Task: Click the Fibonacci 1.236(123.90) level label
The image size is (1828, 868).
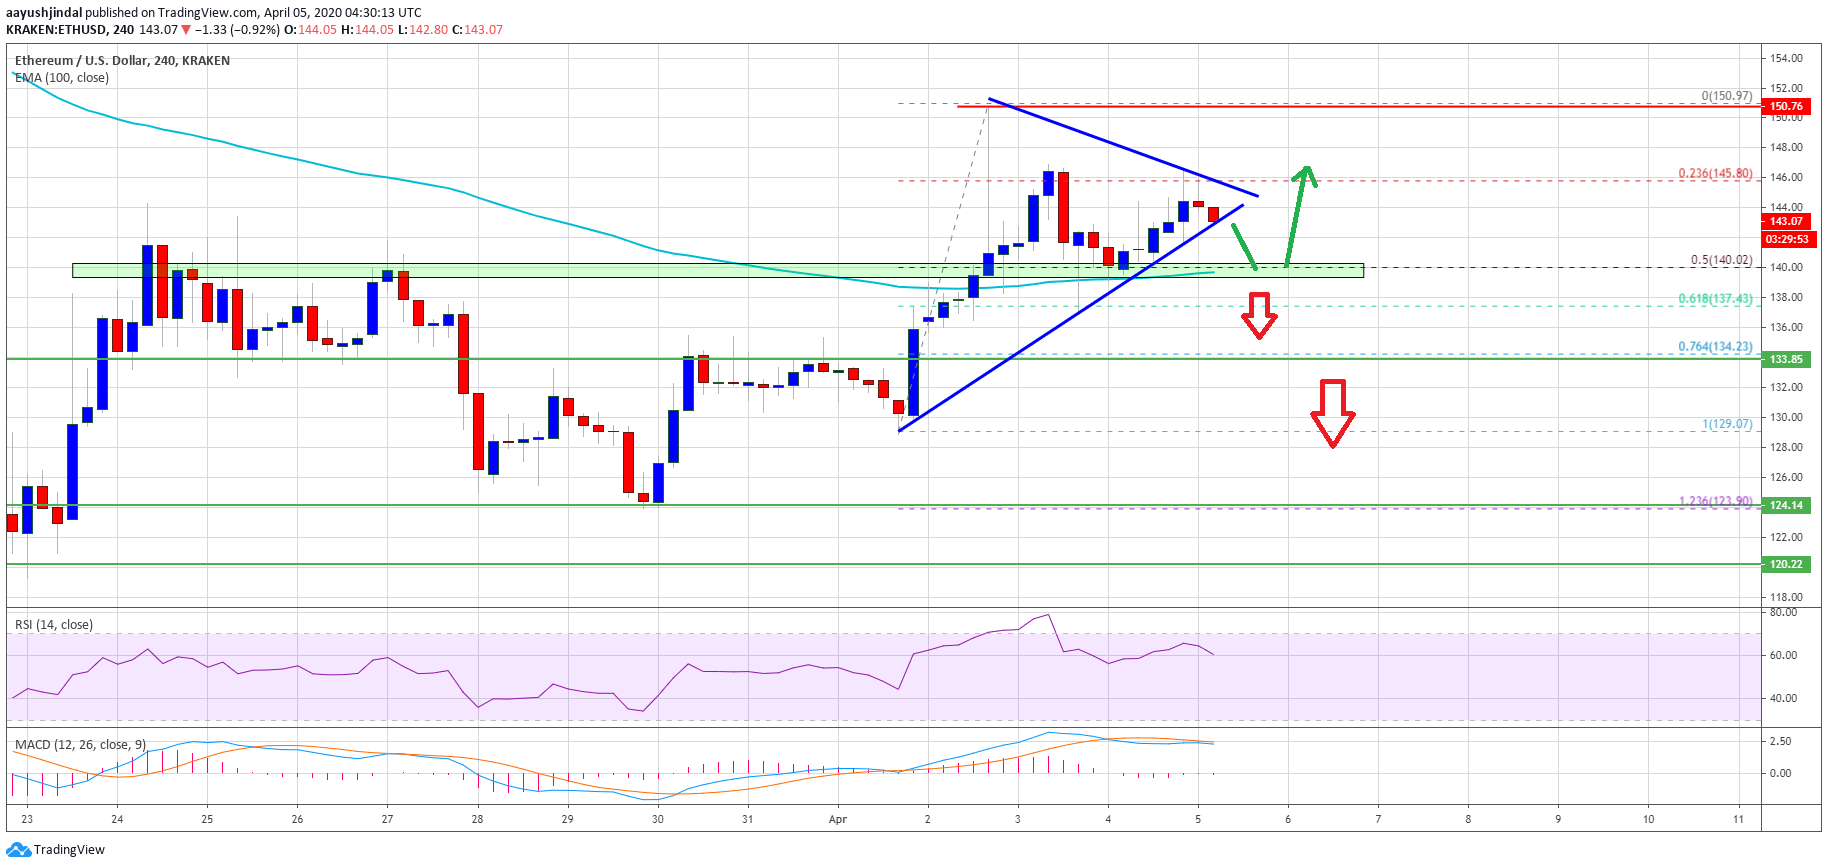Action: tap(1715, 502)
